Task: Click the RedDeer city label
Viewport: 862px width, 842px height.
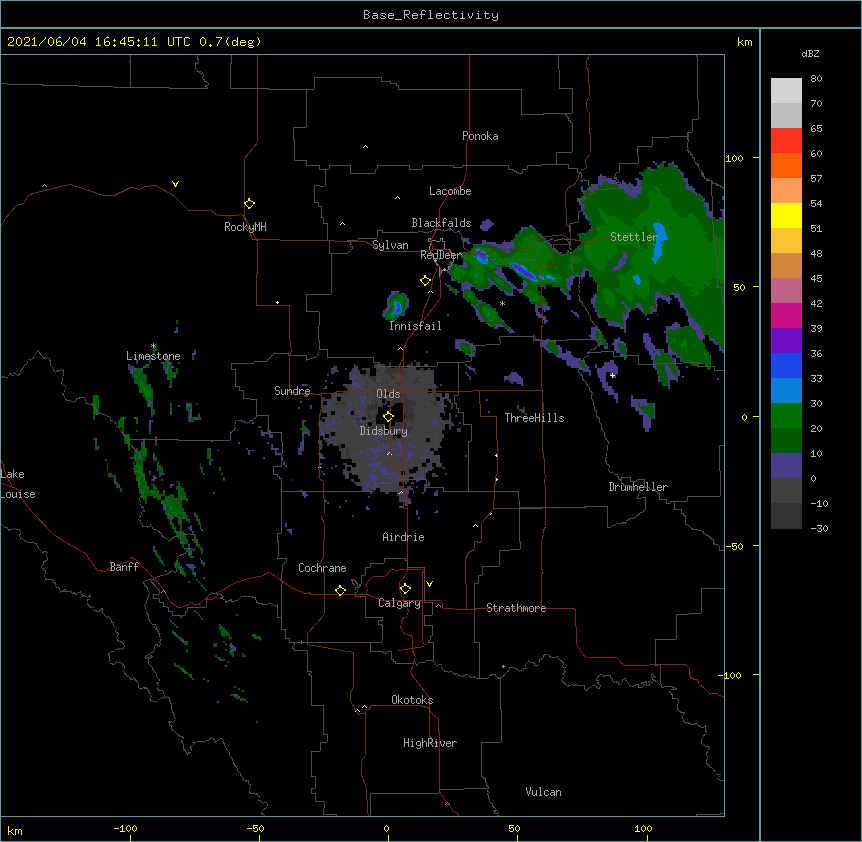Action: point(440,255)
